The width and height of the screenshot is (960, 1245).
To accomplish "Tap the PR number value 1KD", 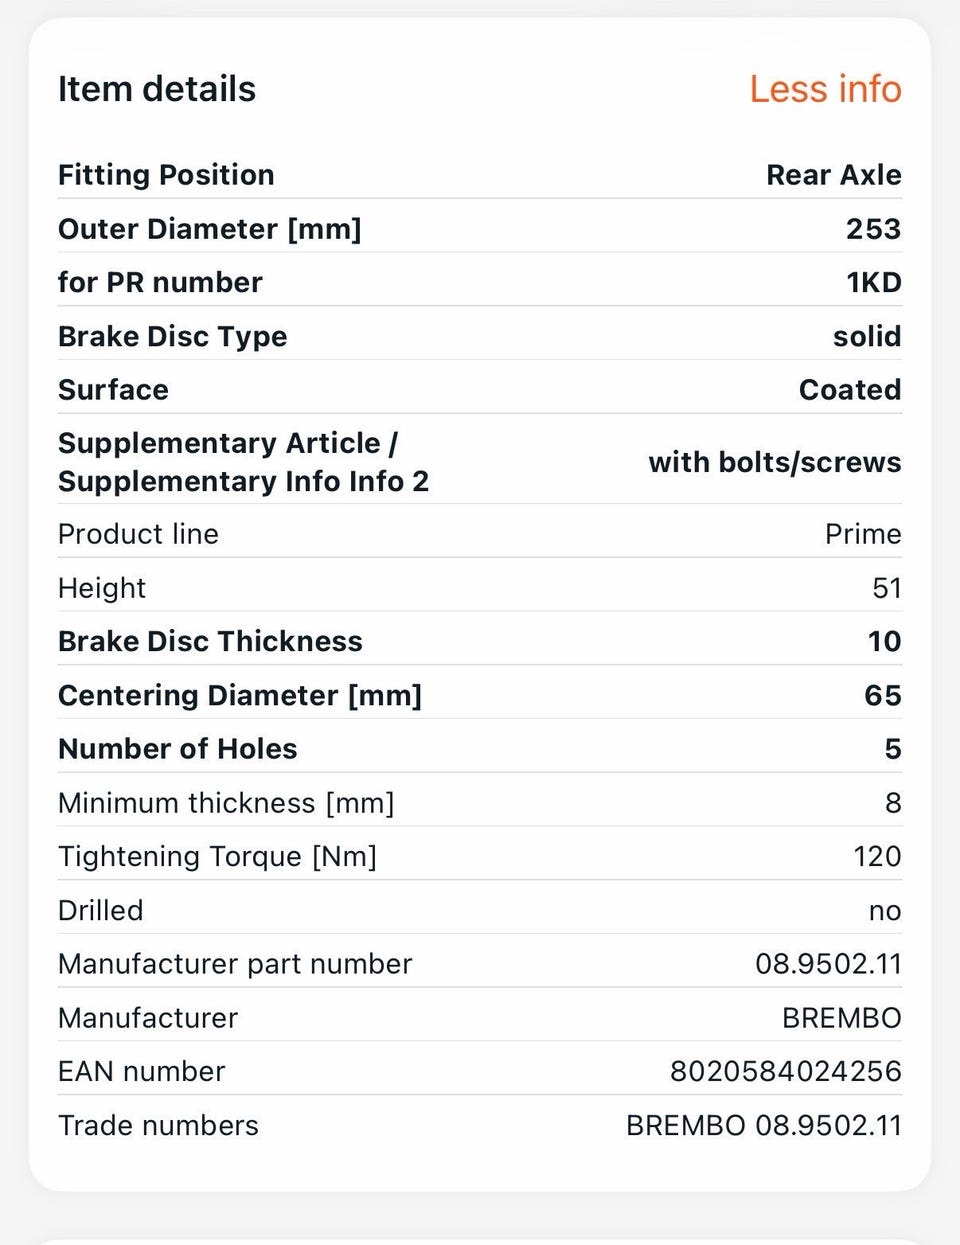I will (x=873, y=283).
